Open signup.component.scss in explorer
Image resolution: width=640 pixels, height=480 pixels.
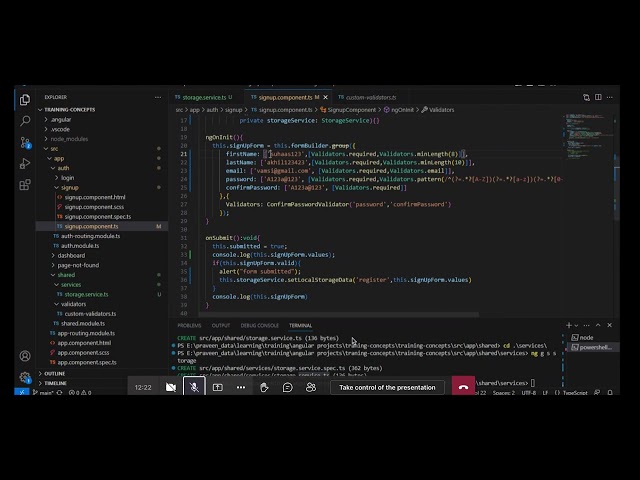click(94, 207)
